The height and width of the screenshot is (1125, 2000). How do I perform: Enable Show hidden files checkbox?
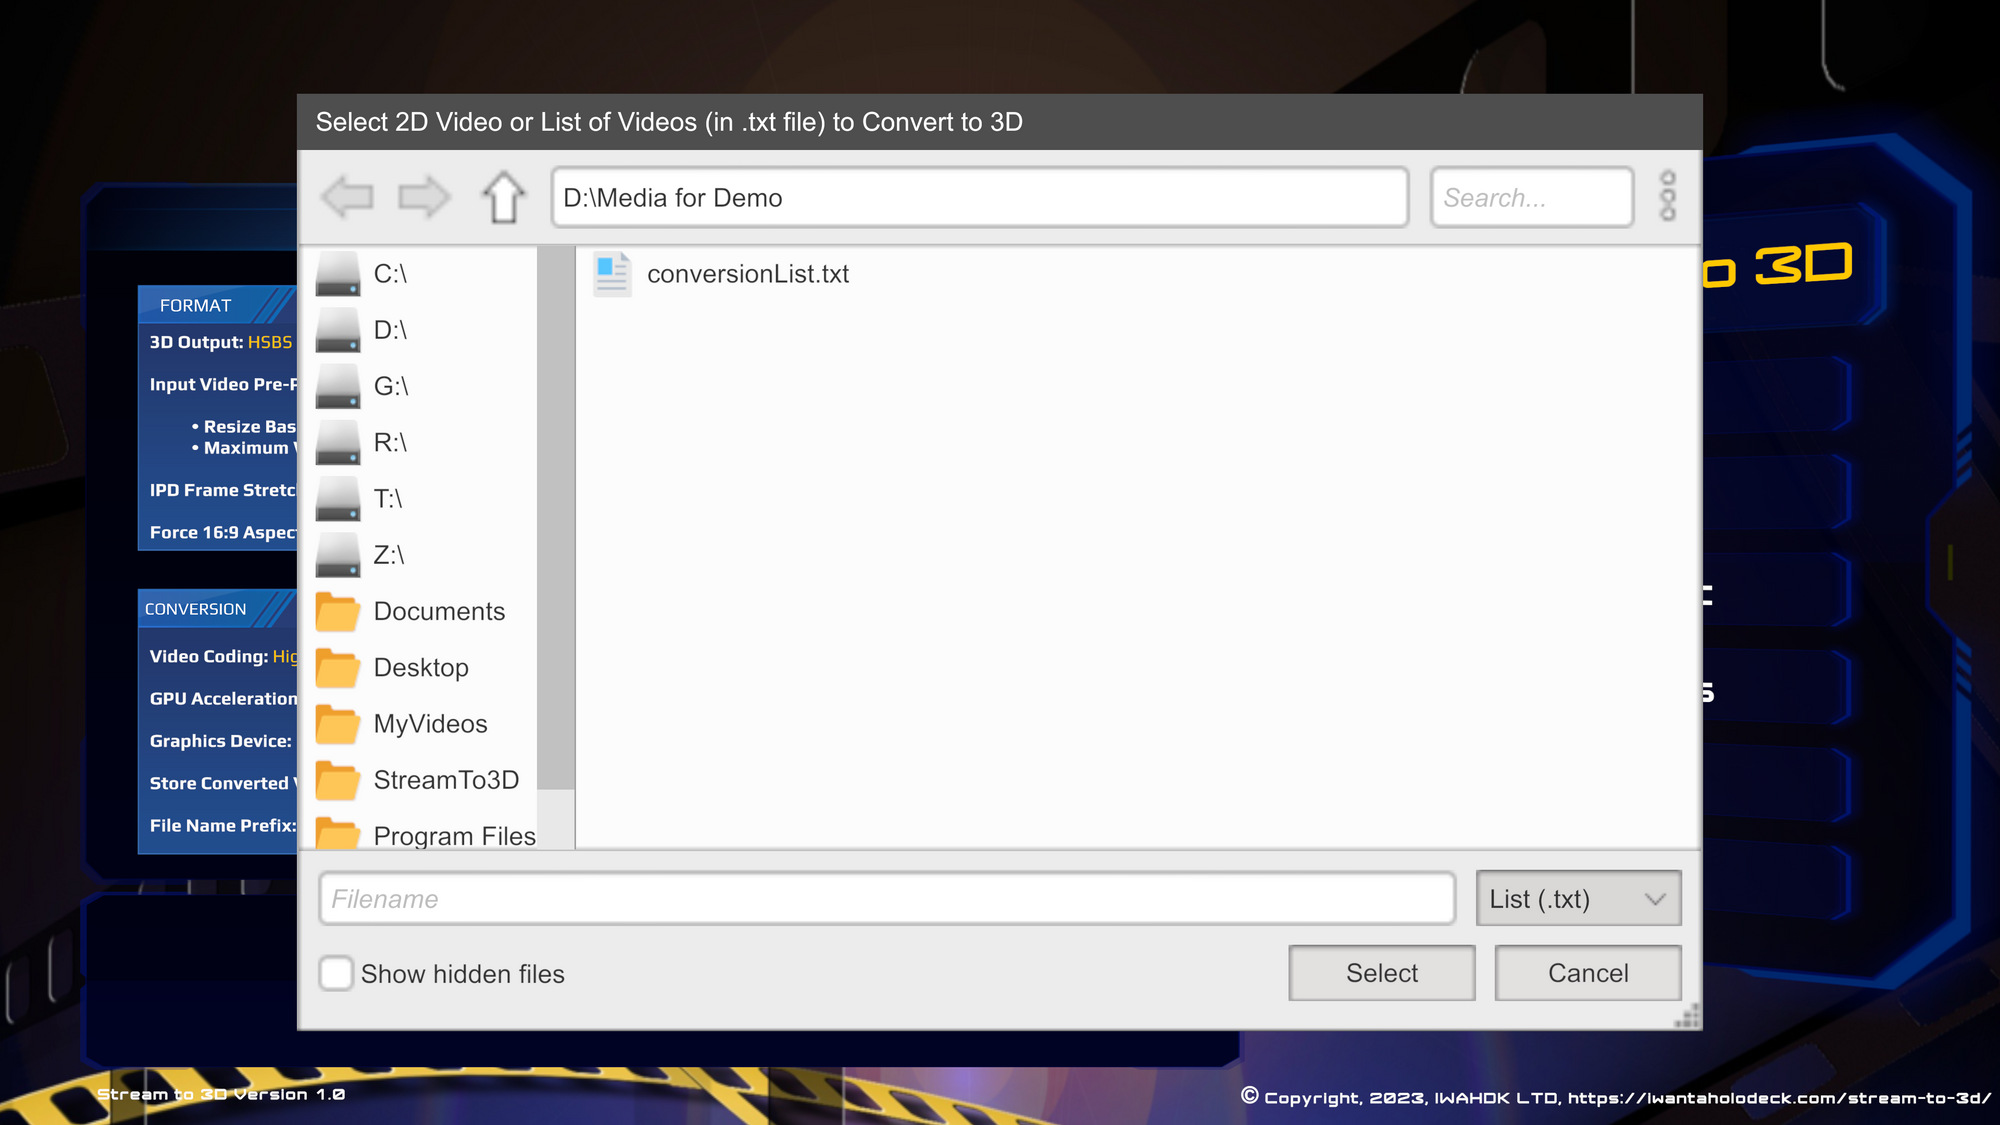[336, 973]
